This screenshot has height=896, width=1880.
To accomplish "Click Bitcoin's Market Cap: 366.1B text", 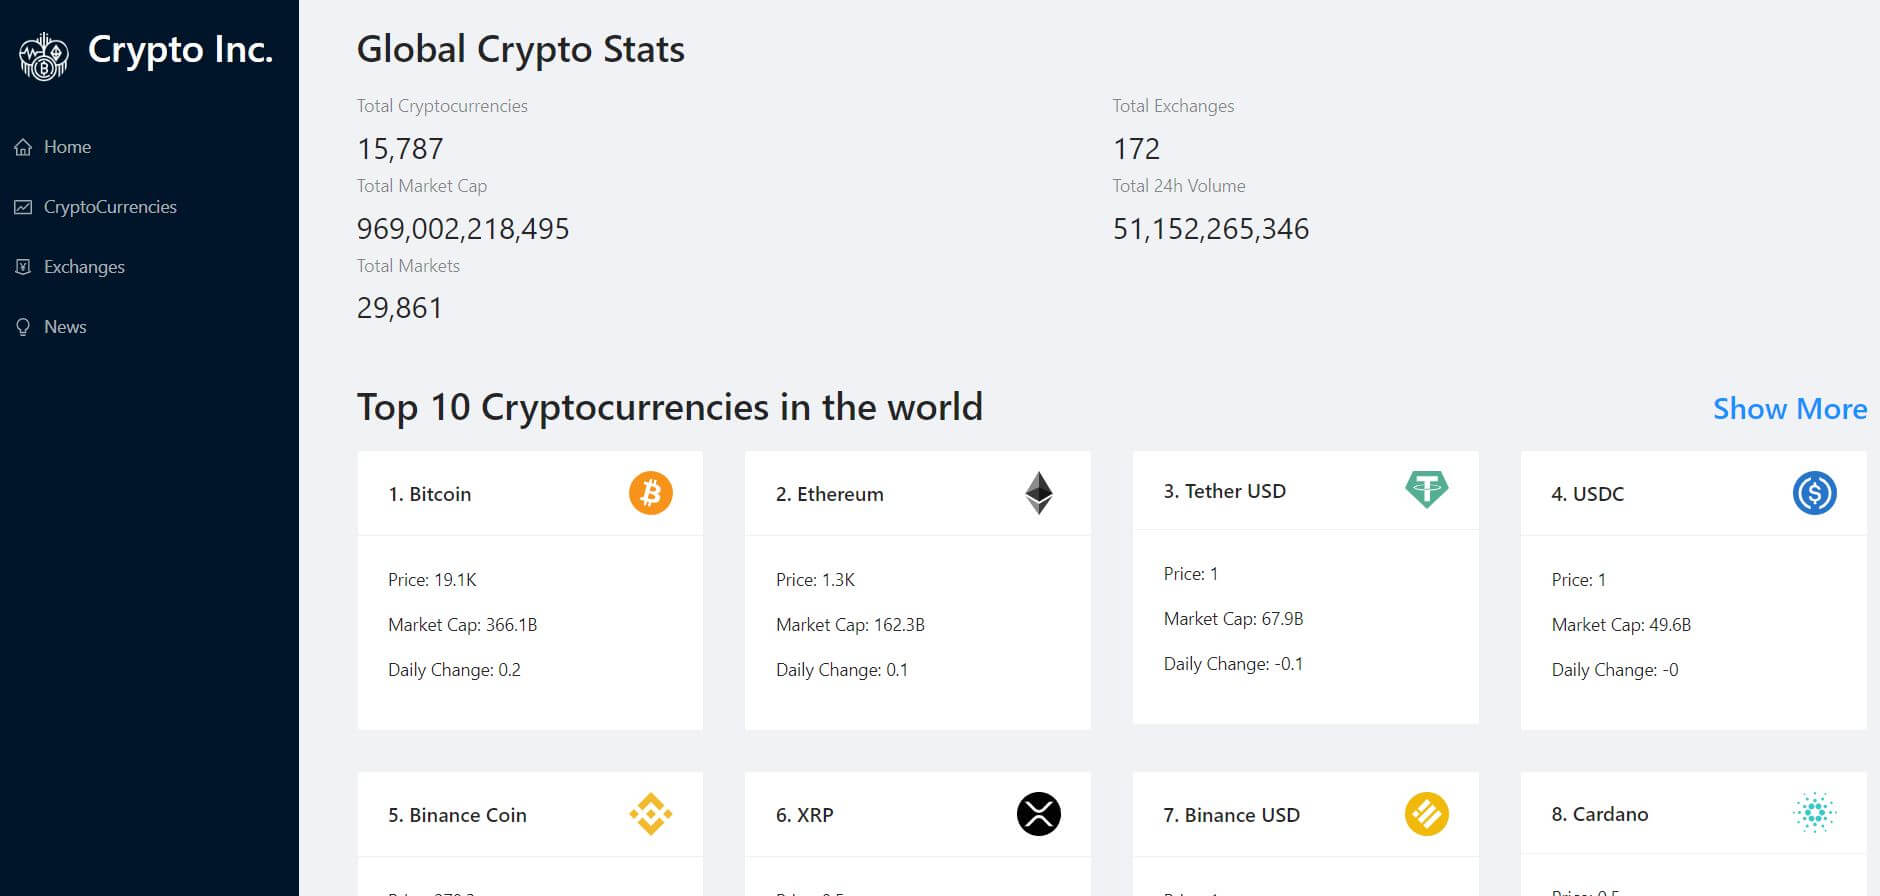I will (462, 625).
